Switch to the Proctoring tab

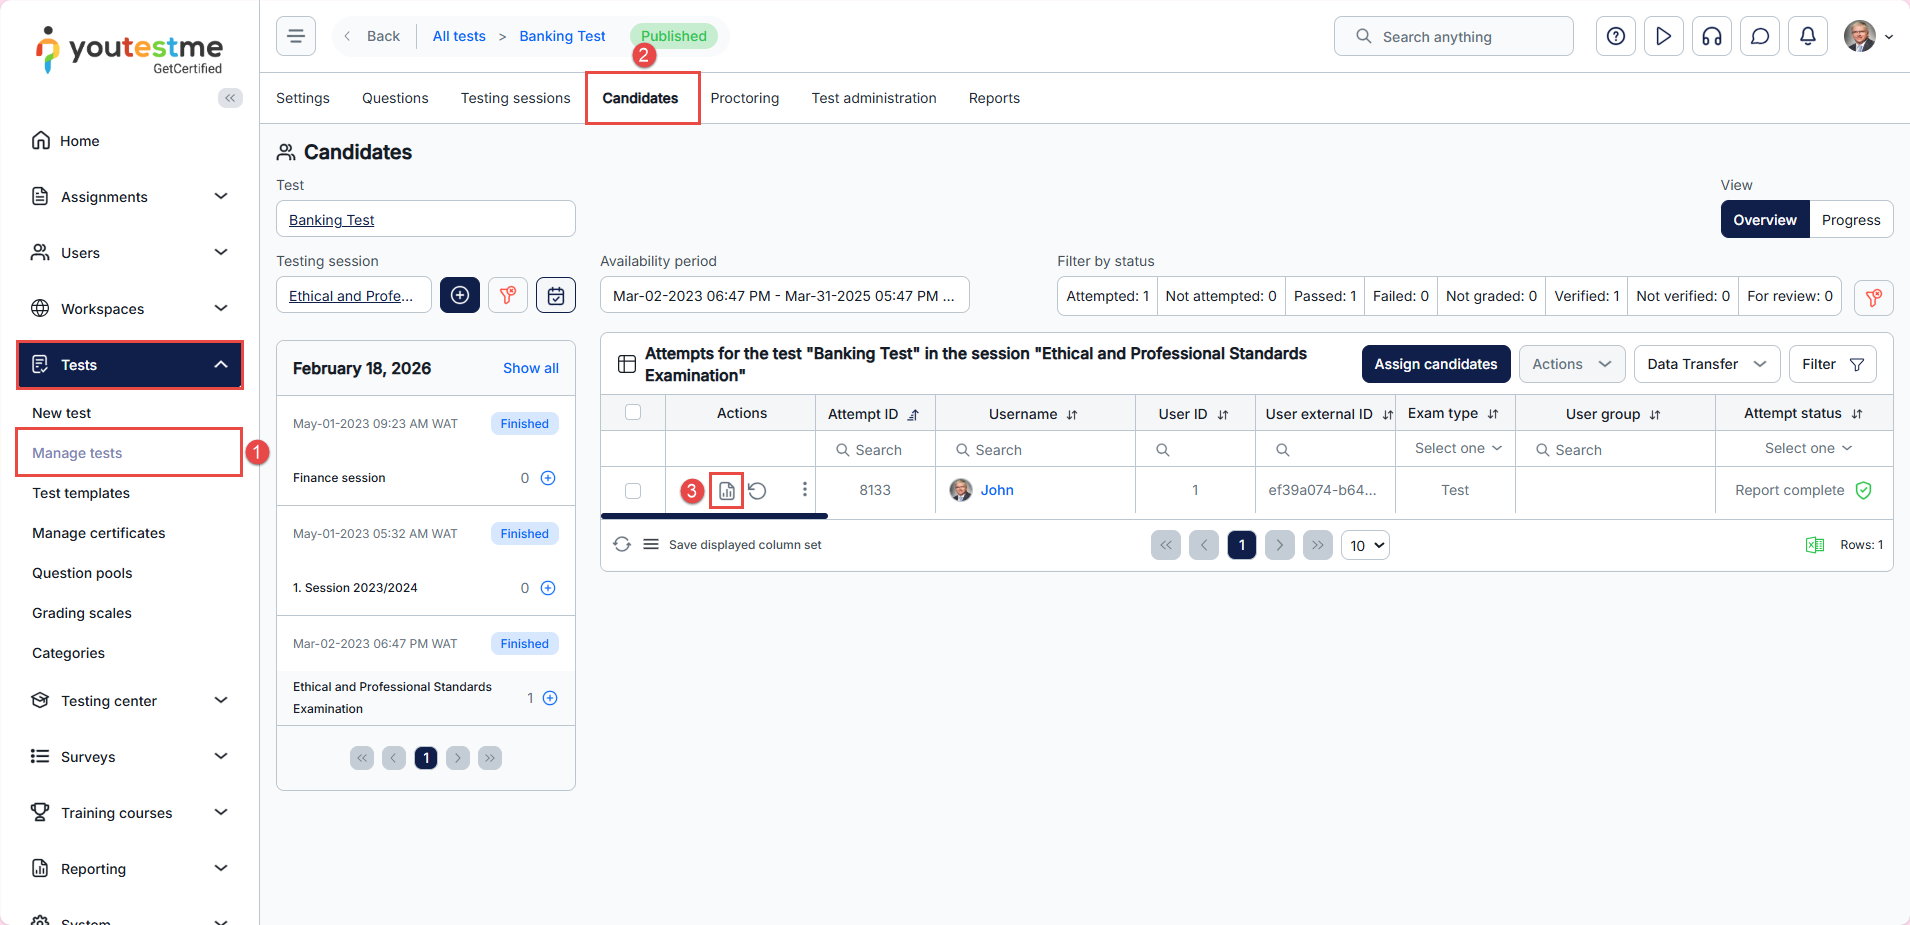pyautogui.click(x=744, y=98)
